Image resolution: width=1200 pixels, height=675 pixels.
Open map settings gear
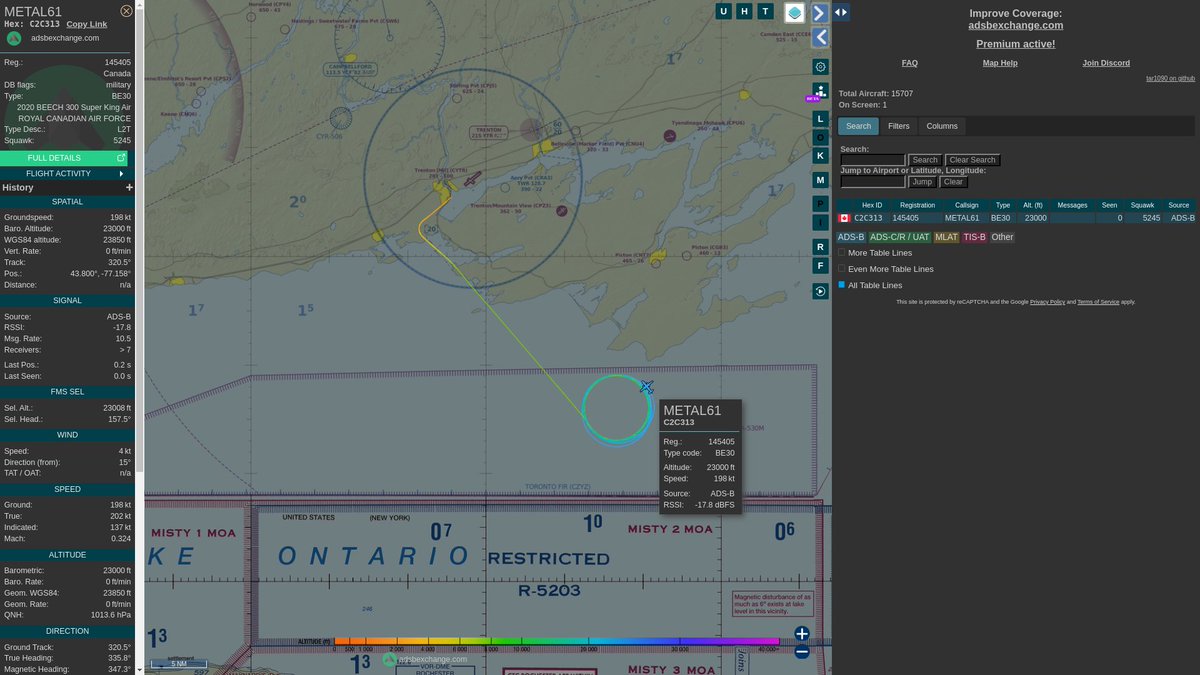[x=820, y=67]
